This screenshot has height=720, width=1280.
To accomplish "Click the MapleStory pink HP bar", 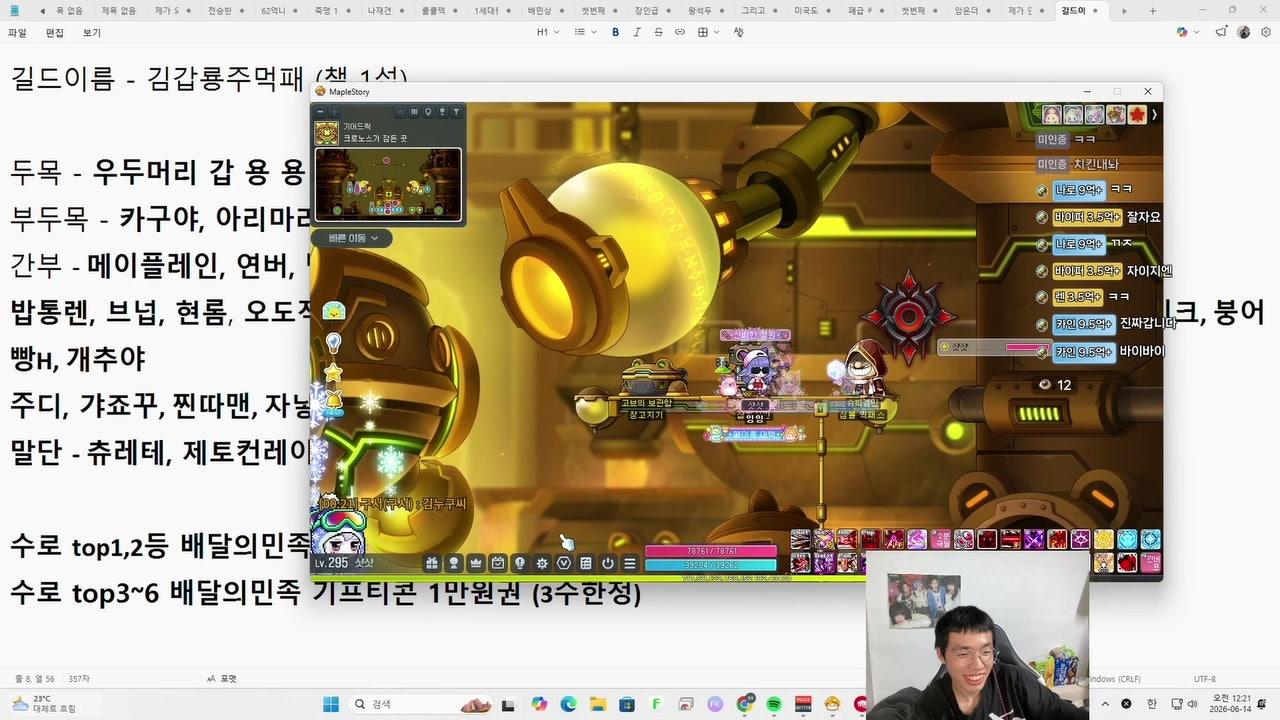I will click(710, 551).
